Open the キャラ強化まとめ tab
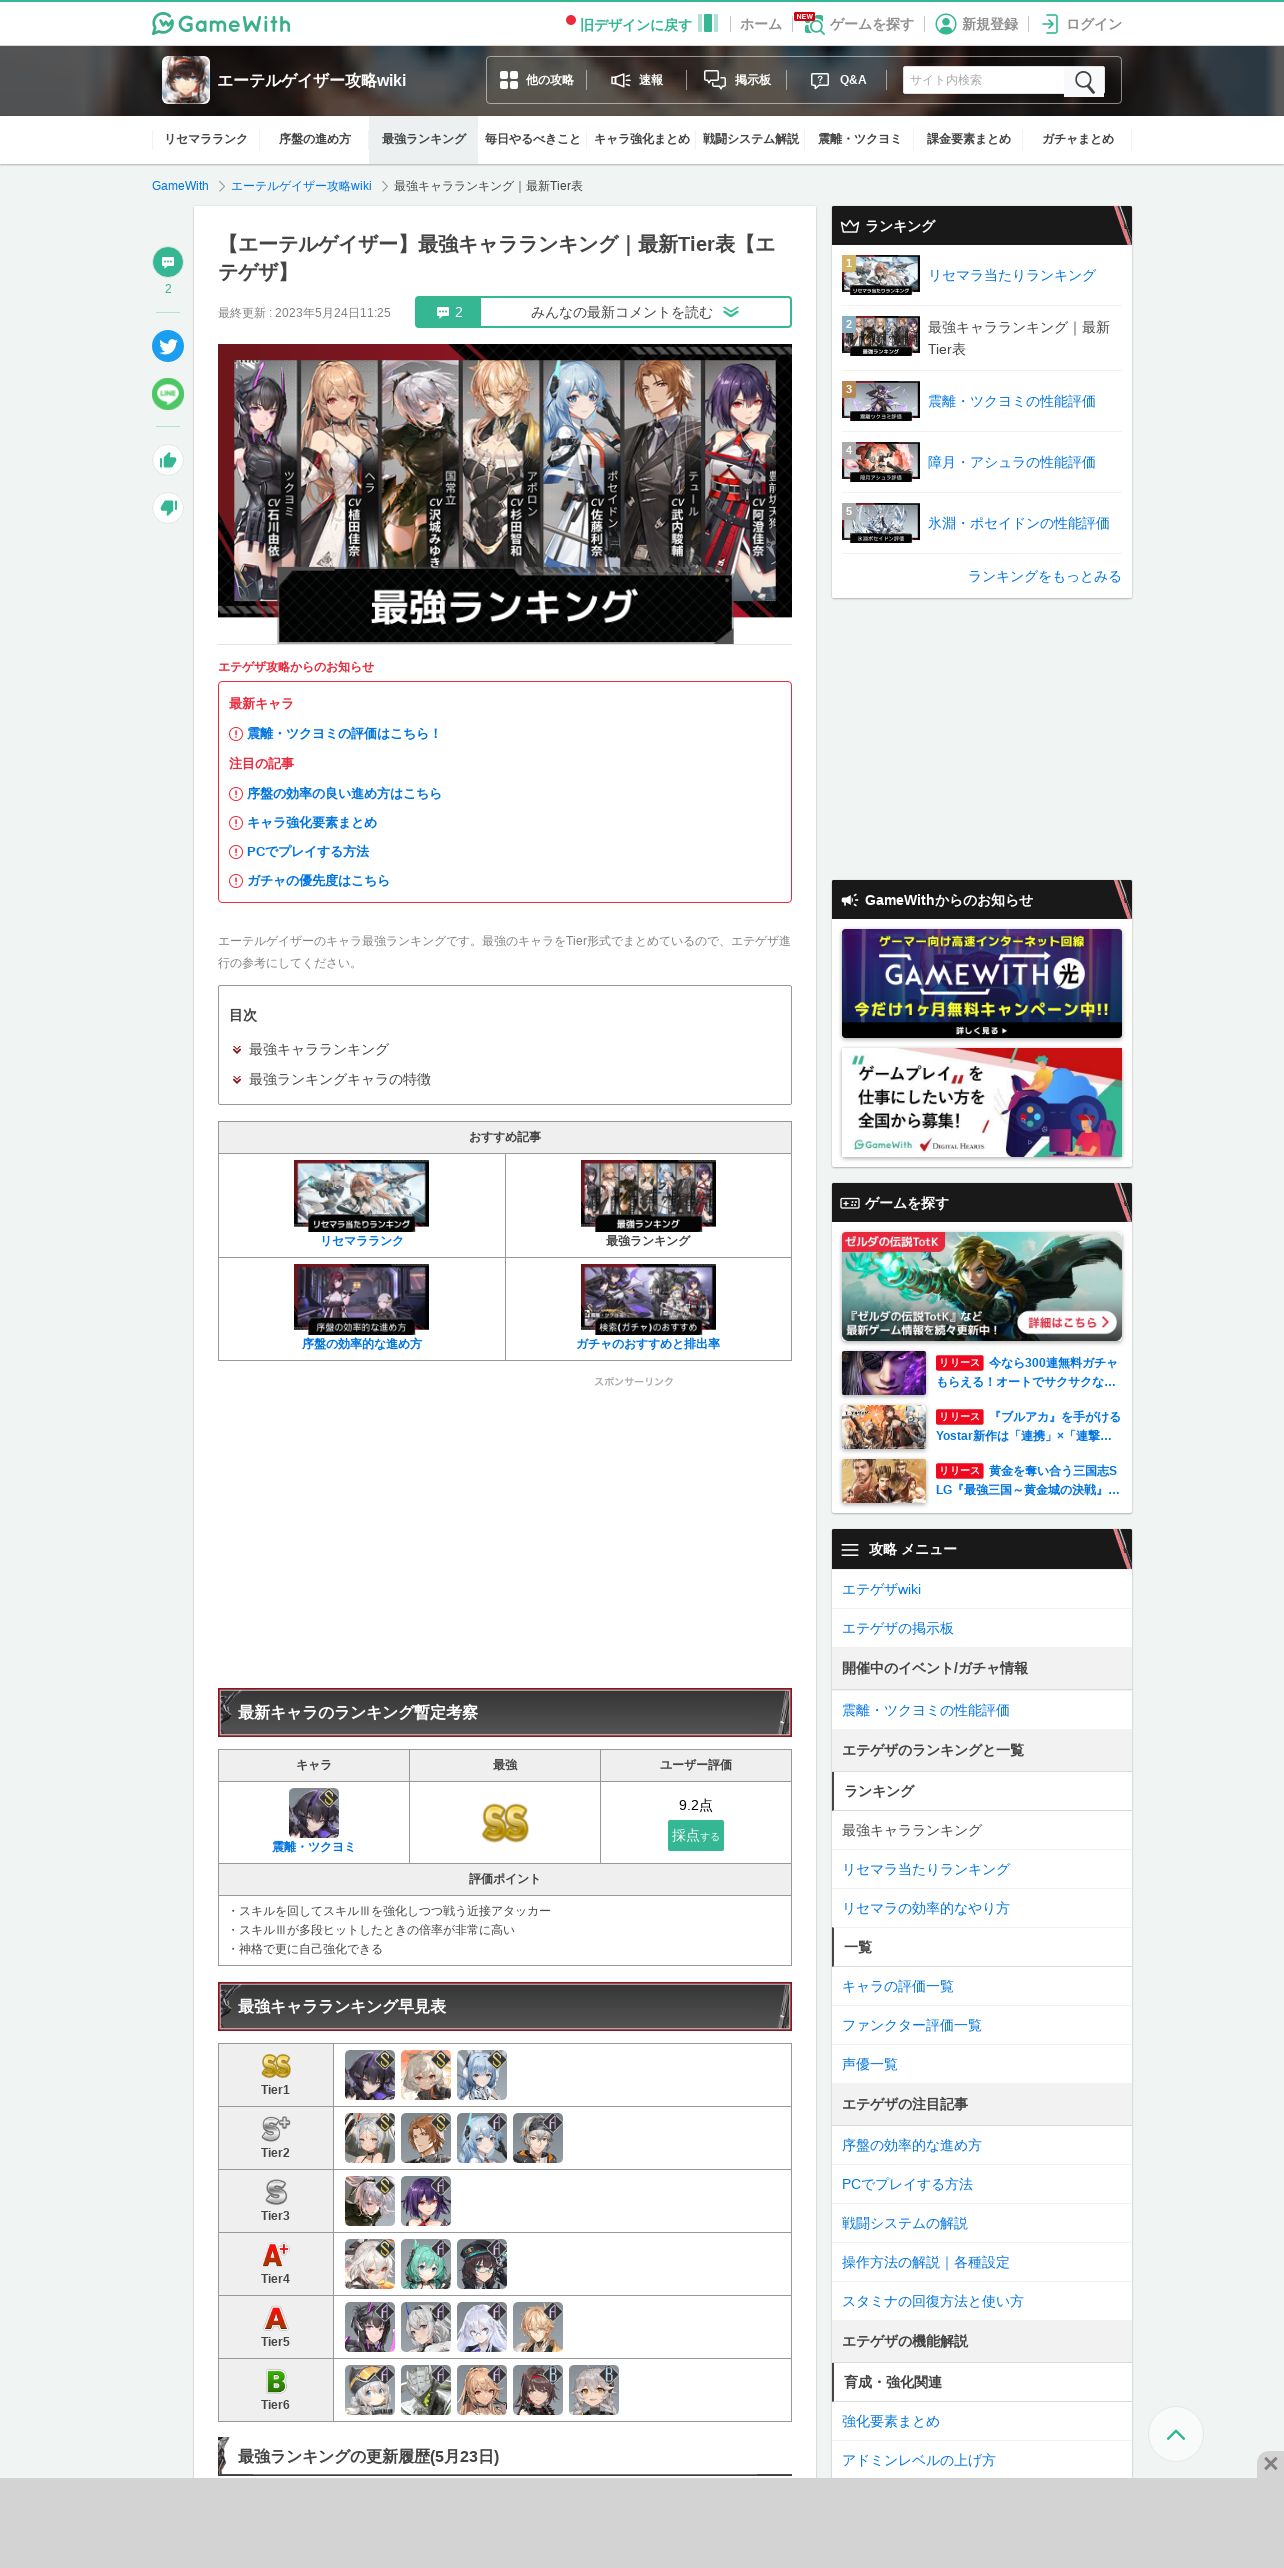The width and height of the screenshot is (1284, 2568). tap(642, 139)
